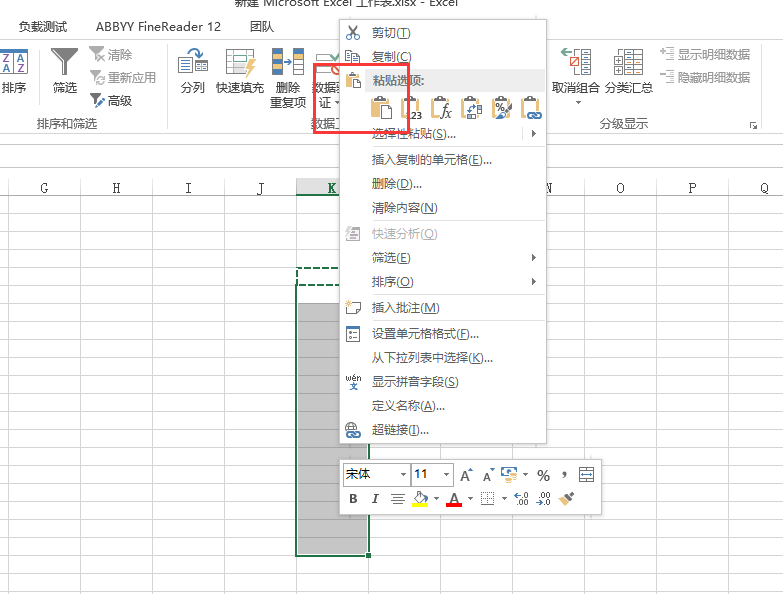Choose Paste Values (123) option
The width and height of the screenshot is (783, 594).
click(411, 108)
